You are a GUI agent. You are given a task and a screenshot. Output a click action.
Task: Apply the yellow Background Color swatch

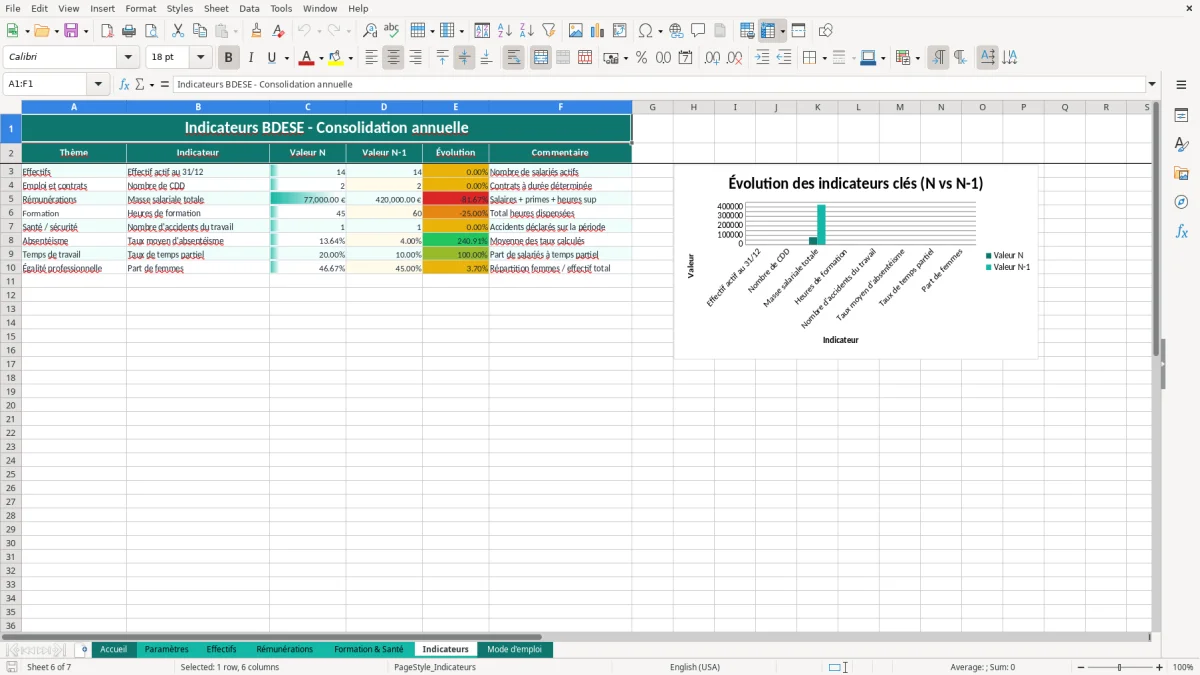[x=336, y=58]
